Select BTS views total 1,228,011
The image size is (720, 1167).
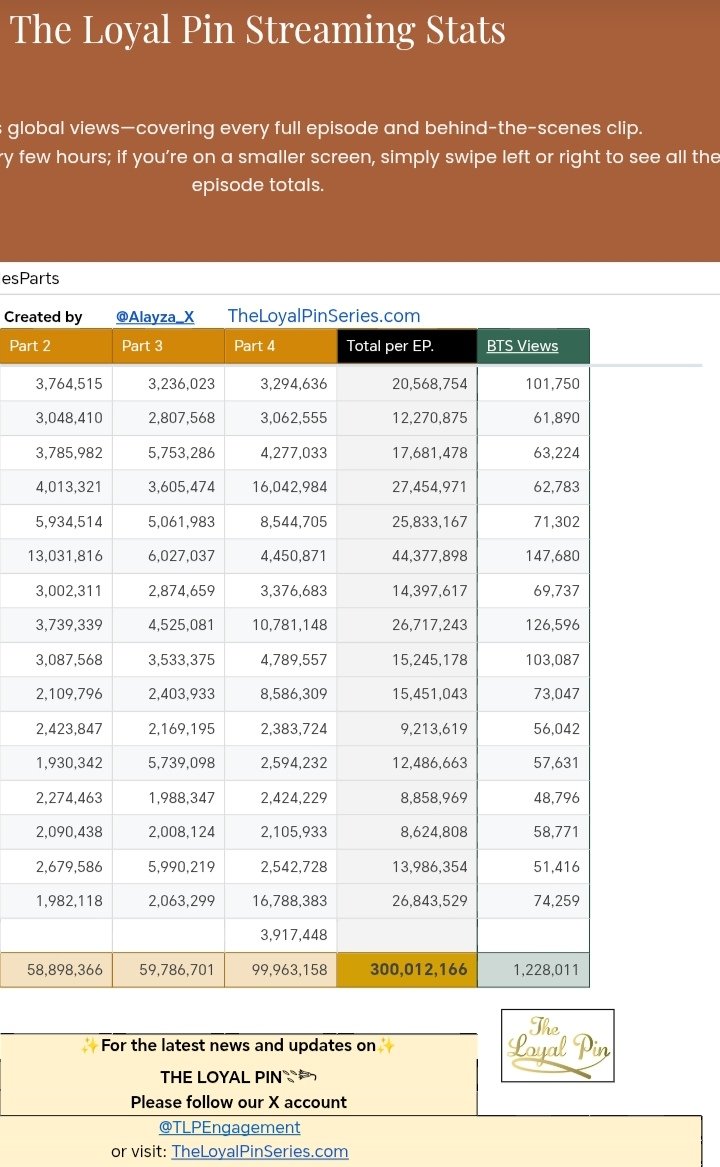(534, 969)
